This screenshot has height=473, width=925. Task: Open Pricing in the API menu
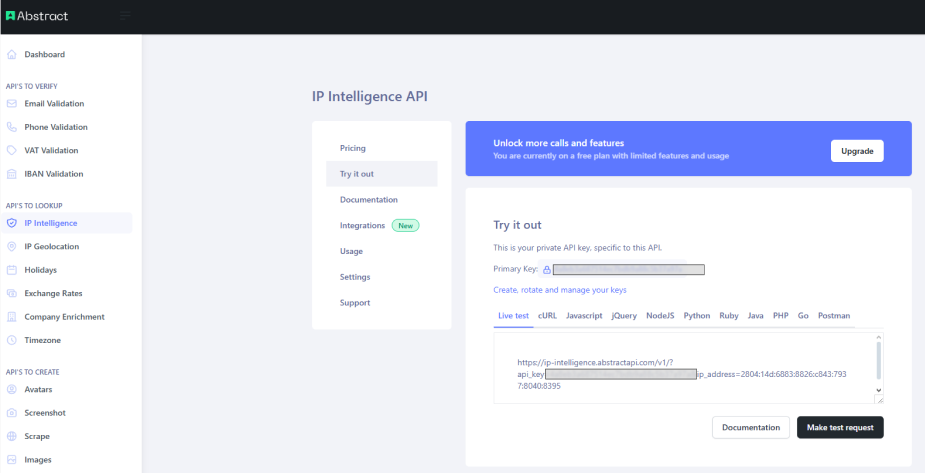click(353, 148)
